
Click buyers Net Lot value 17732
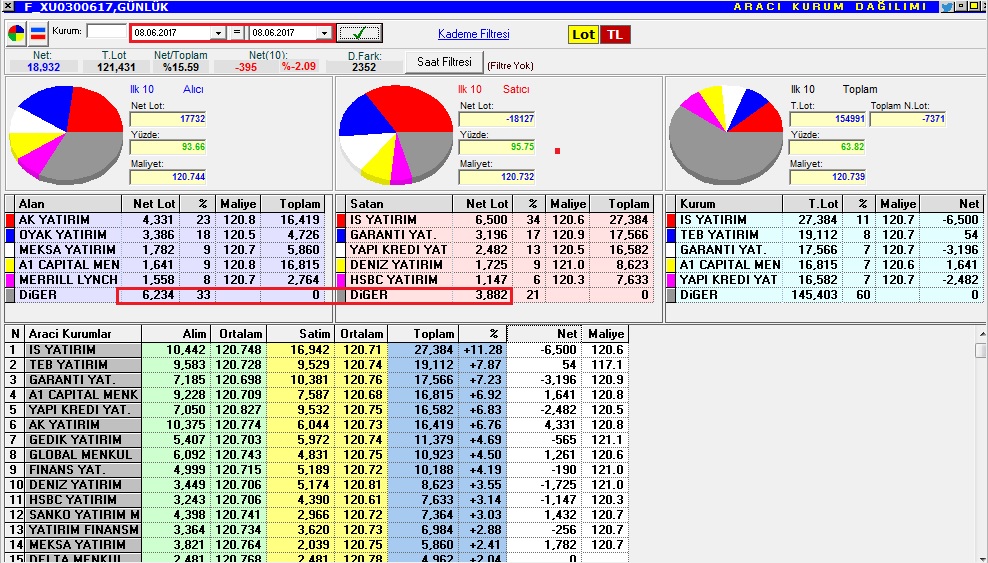(168, 119)
